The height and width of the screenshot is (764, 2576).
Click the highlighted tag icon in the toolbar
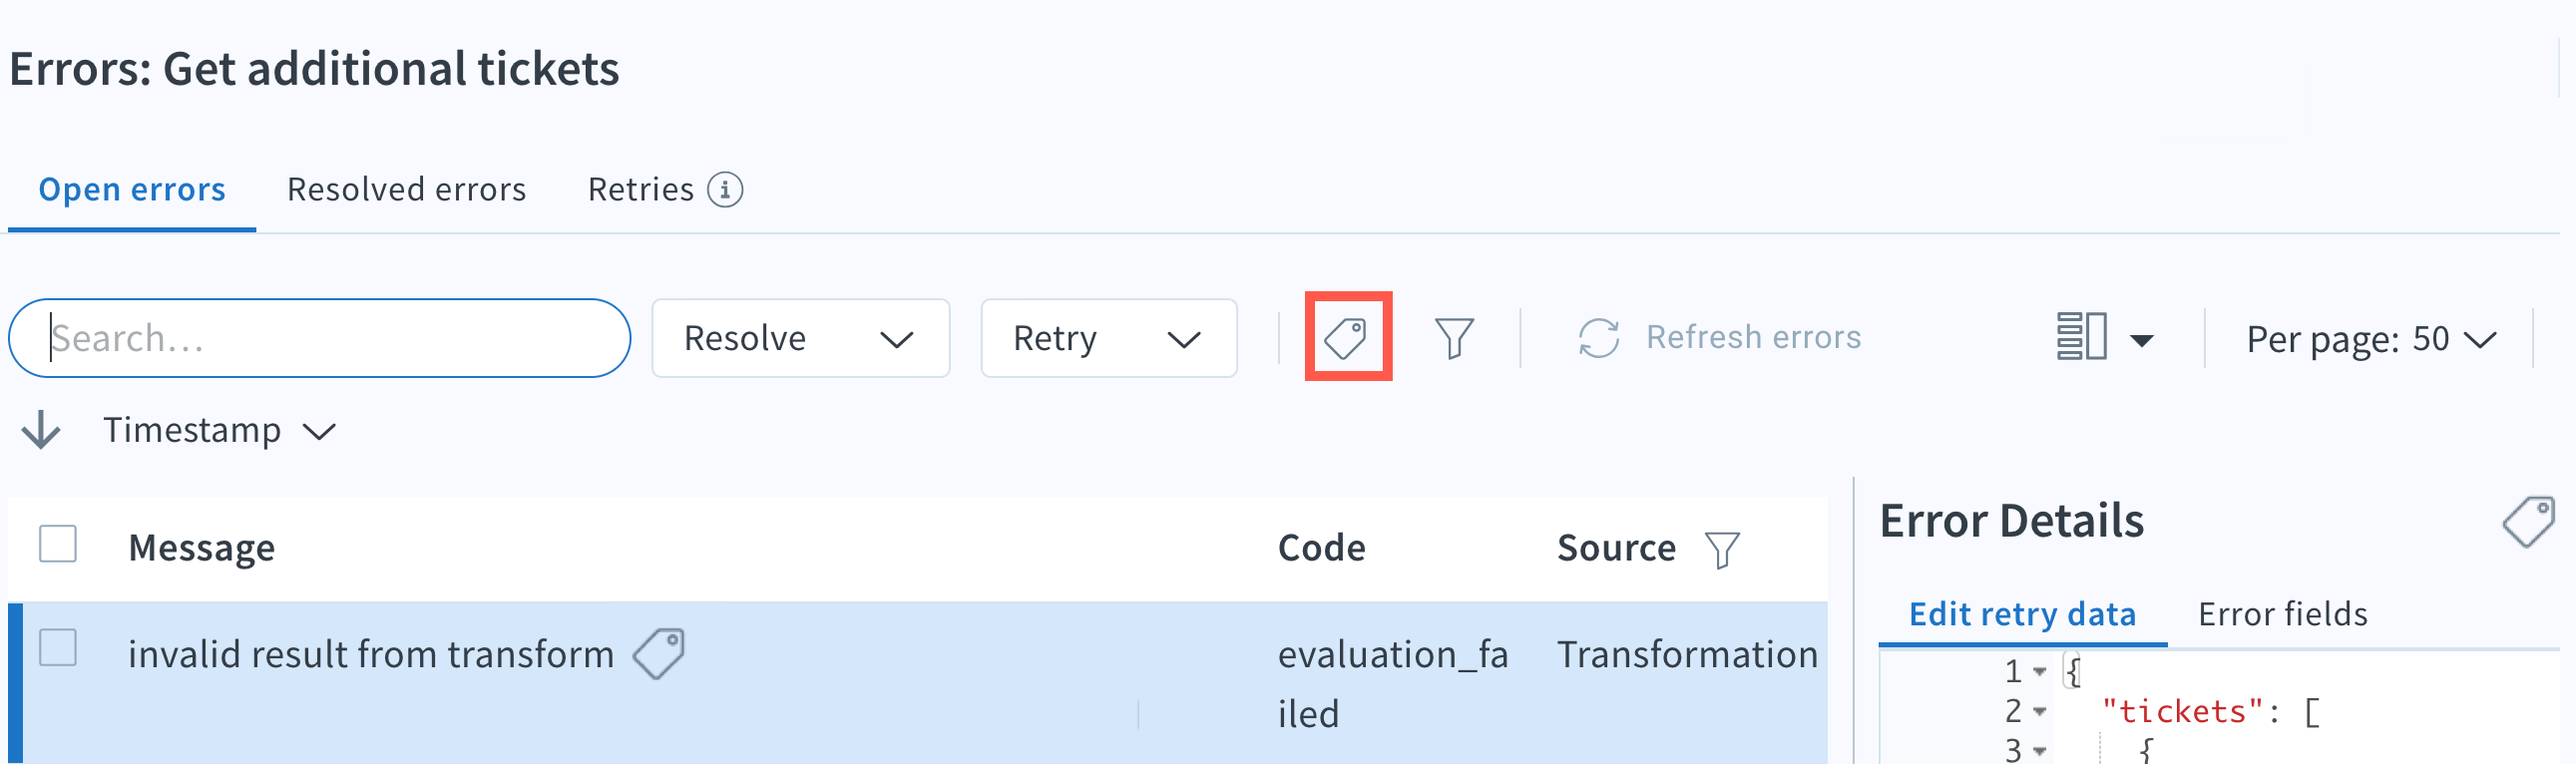1347,338
